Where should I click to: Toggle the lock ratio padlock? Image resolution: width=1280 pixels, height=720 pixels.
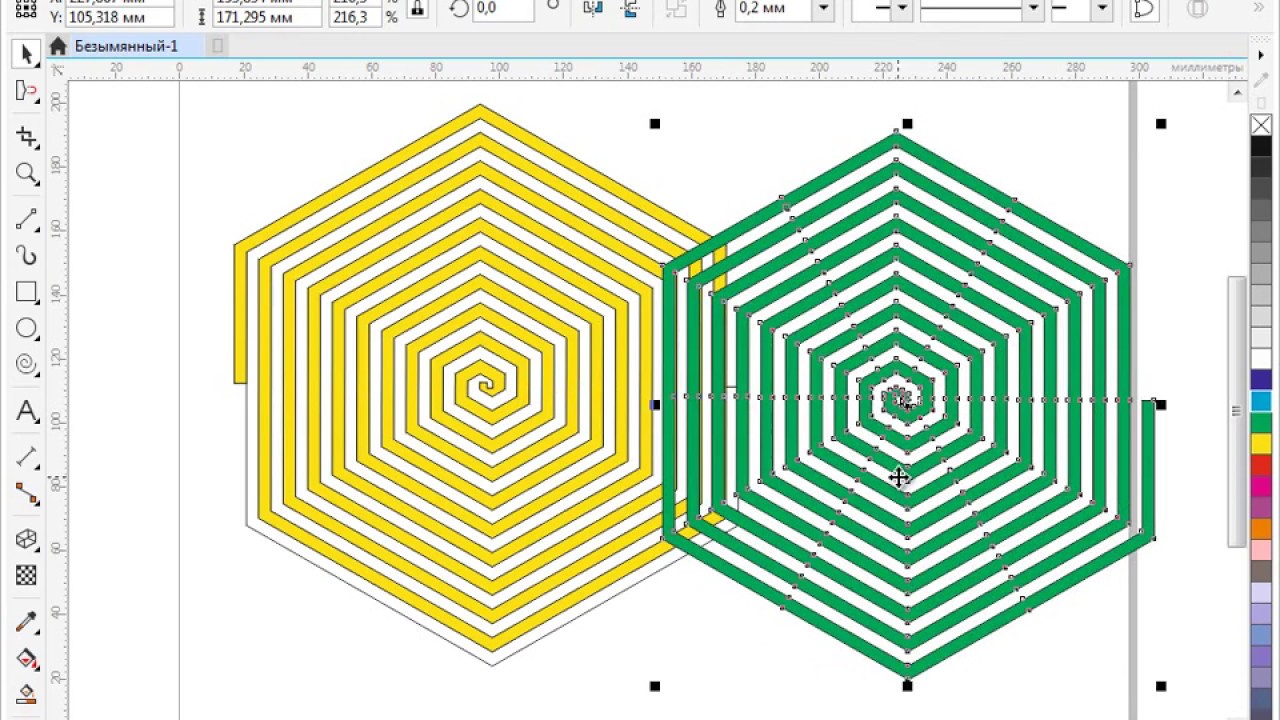click(x=418, y=9)
